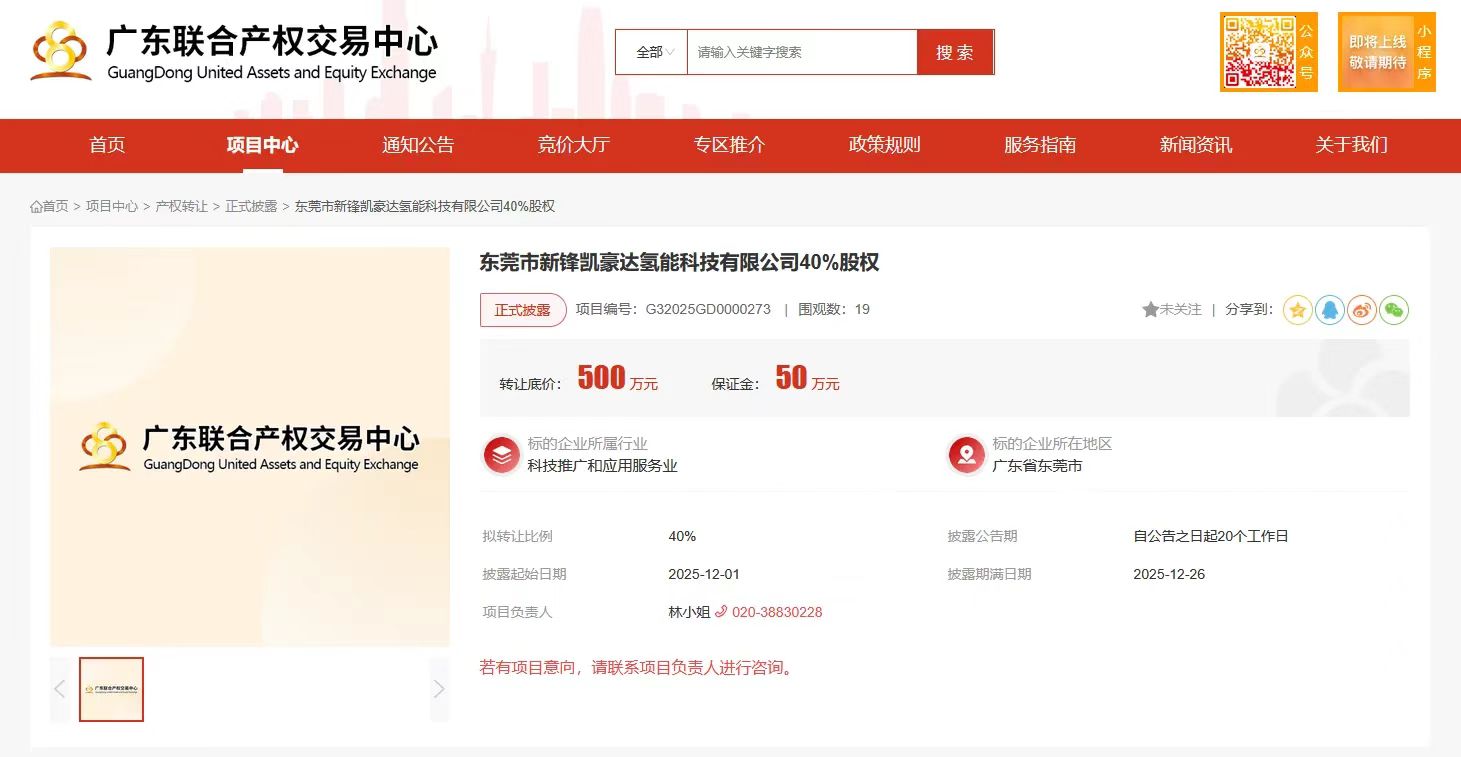The image size is (1461, 757).
Task: Share the project to QQ Zone
Action: 1297,310
